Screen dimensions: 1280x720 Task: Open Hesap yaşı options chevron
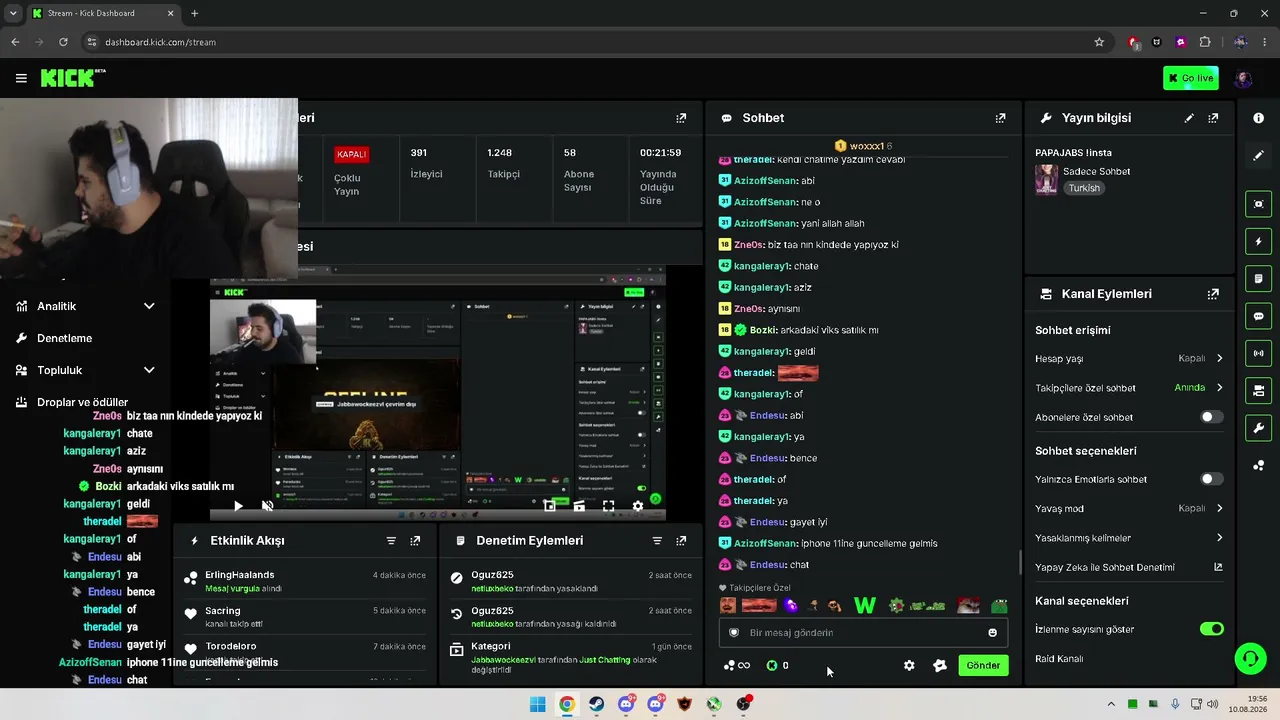[x=1219, y=358]
